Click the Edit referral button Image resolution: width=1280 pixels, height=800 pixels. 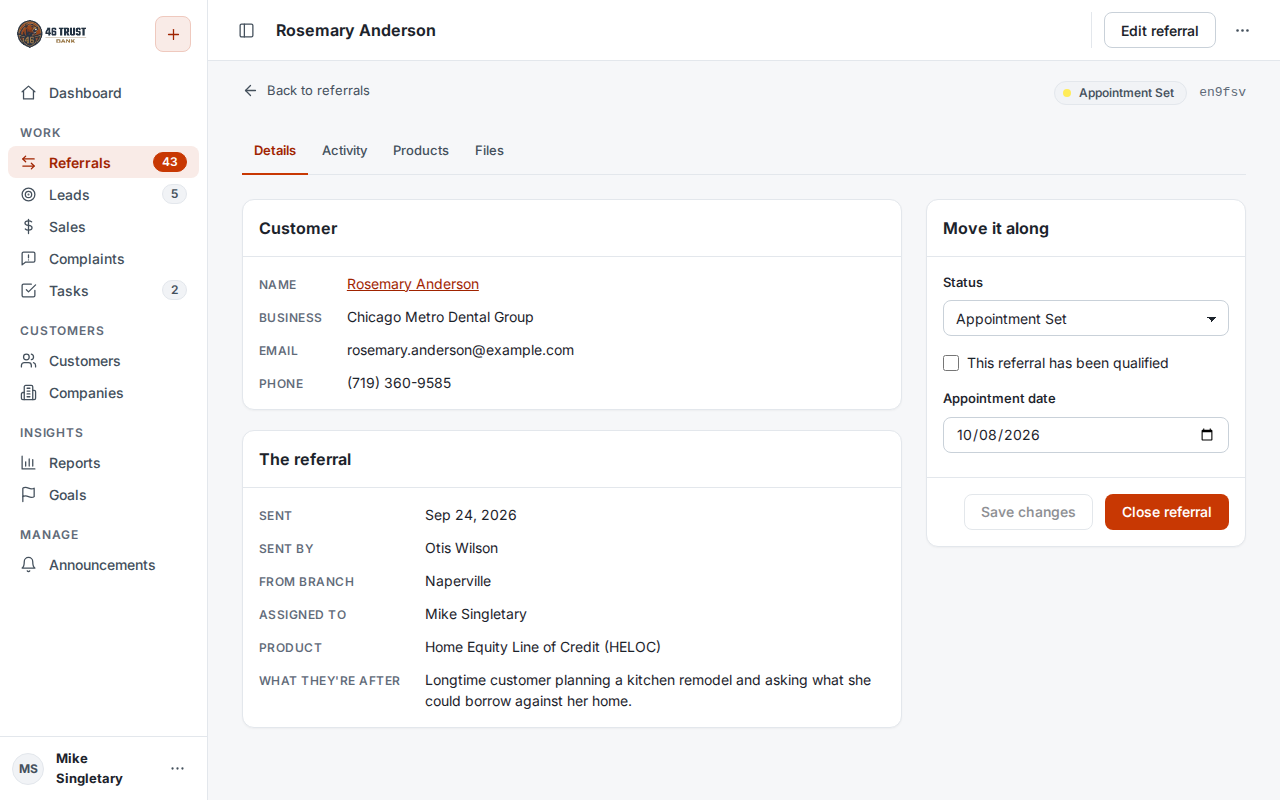1160,31
